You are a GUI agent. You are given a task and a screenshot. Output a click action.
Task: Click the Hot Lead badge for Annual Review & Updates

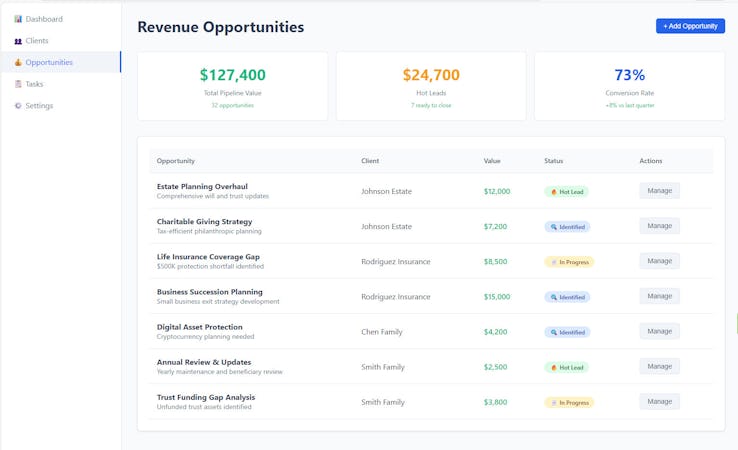[566, 367]
